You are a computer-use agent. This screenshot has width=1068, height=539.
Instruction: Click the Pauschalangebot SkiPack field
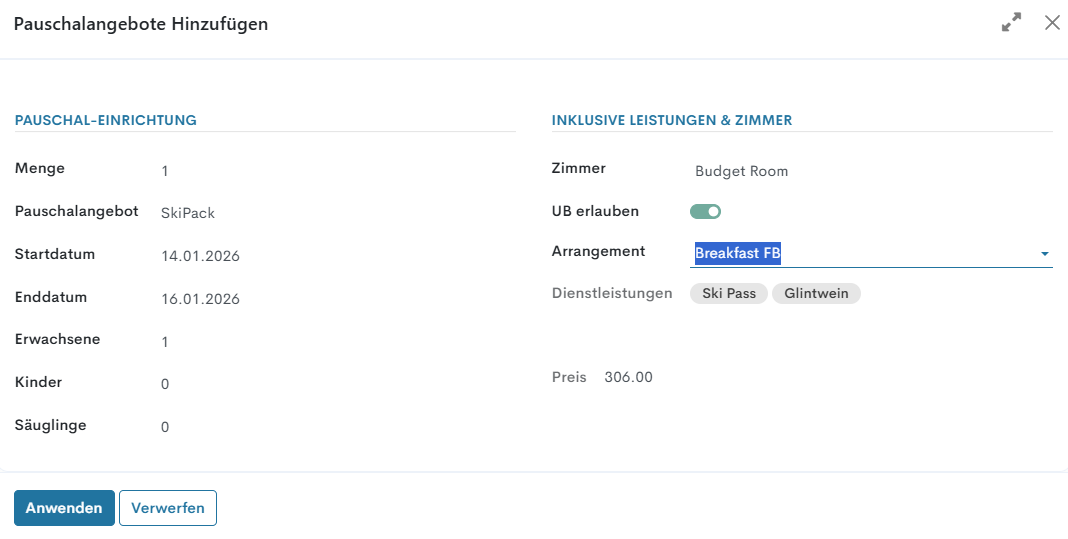click(188, 213)
